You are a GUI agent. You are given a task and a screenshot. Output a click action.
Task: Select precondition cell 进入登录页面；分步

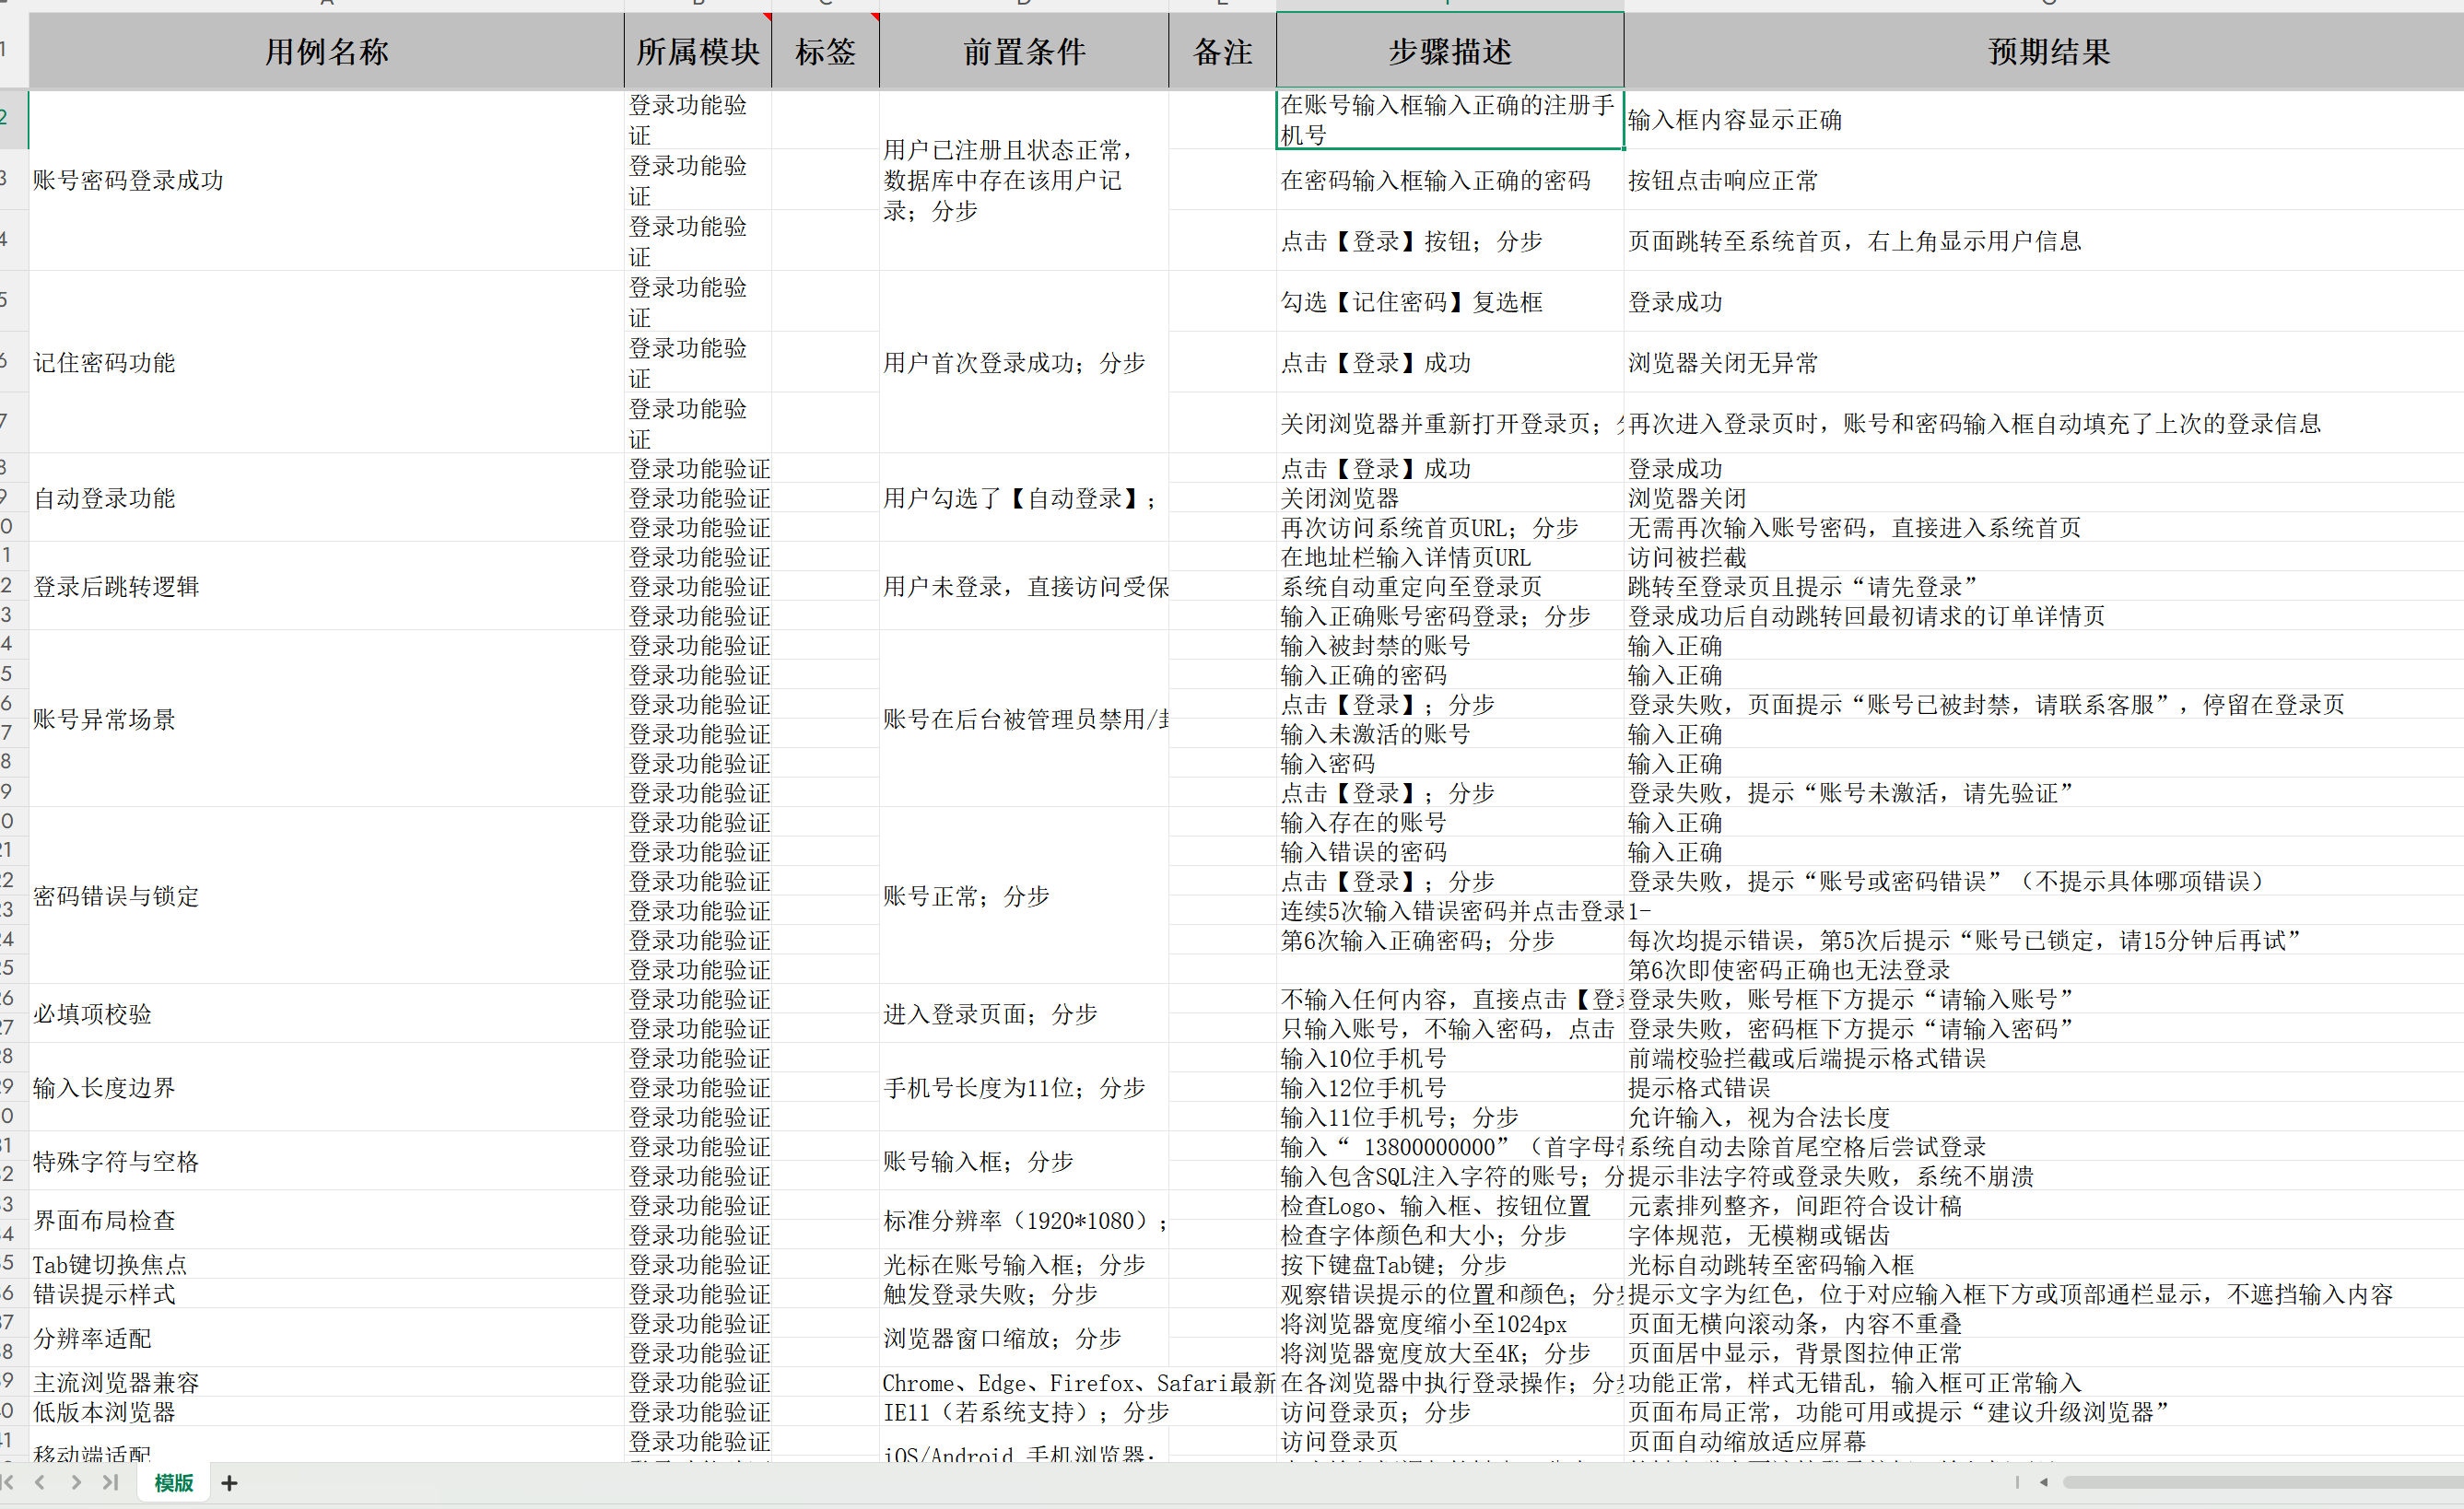[1024, 1014]
